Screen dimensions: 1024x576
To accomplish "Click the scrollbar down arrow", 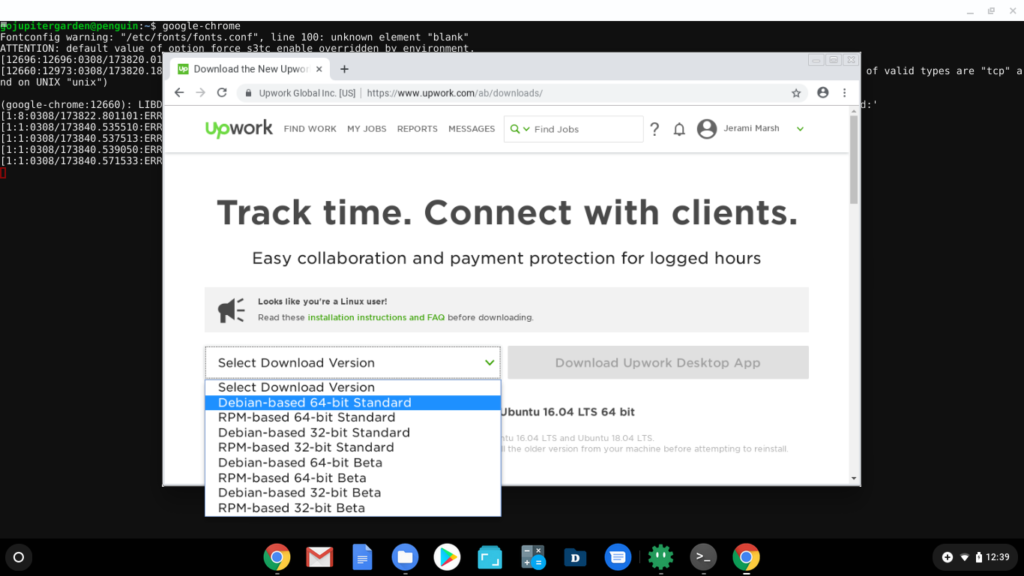I will pyautogui.click(x=854, y=479).
